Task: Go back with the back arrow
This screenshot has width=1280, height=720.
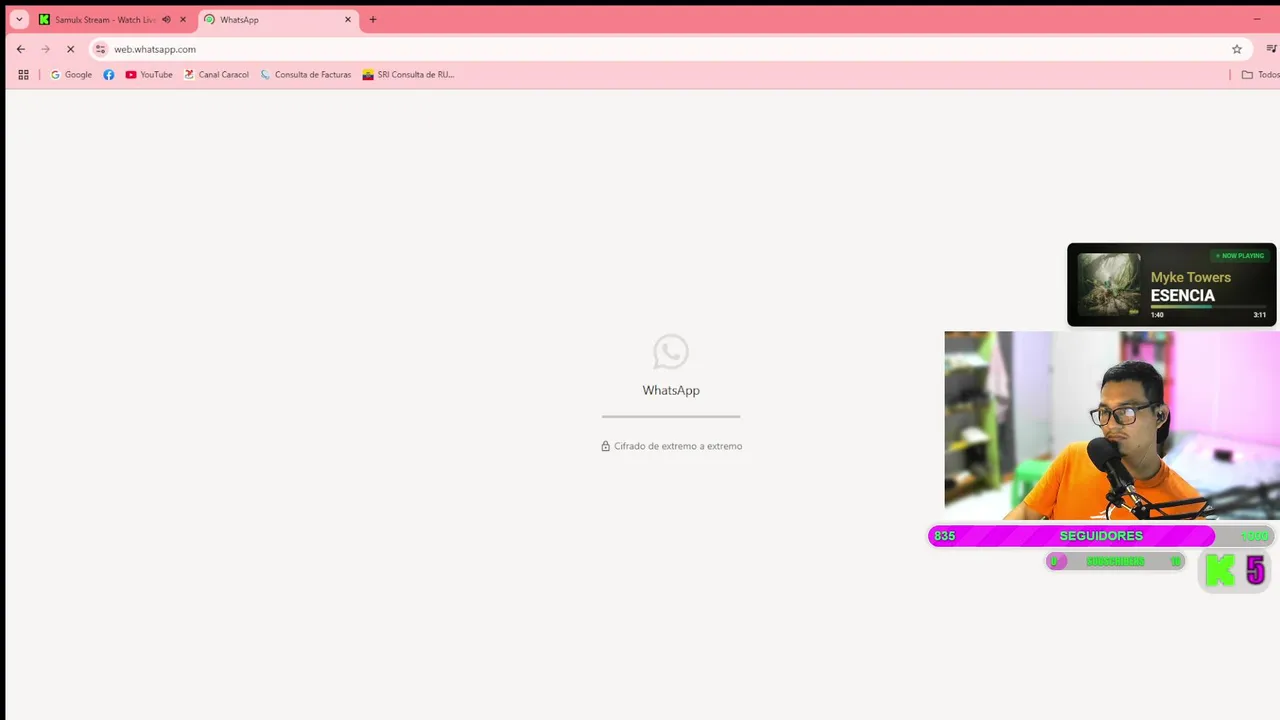Action: (21, 49)
